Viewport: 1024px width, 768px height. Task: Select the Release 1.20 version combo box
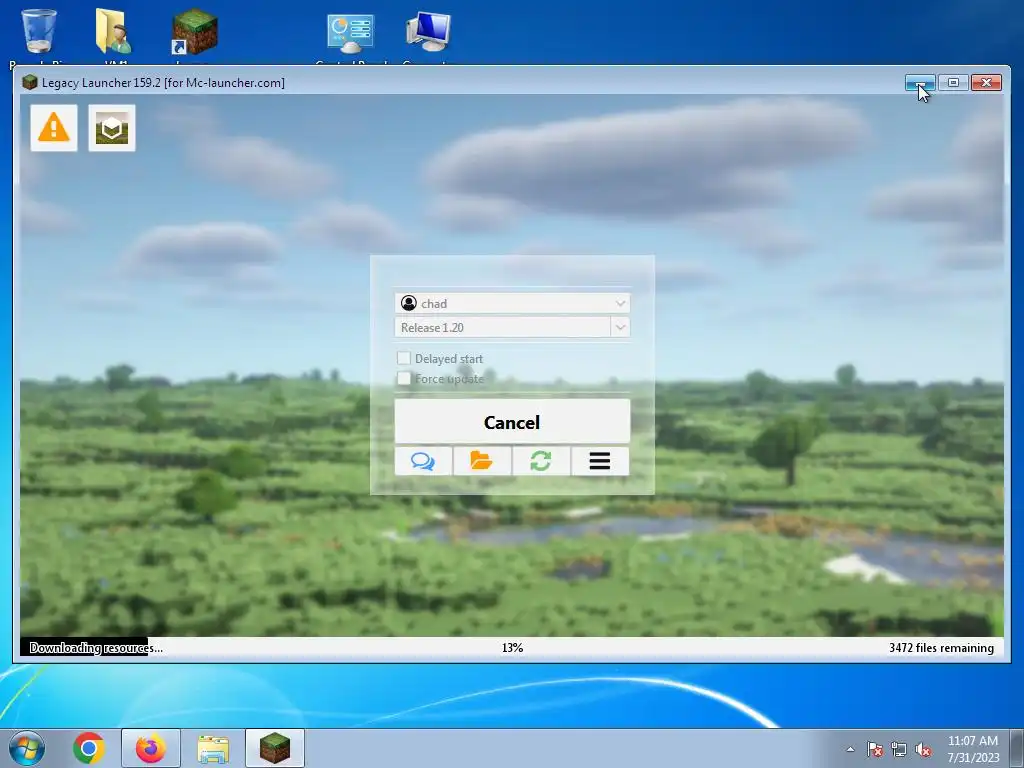(x=513, y=327)
